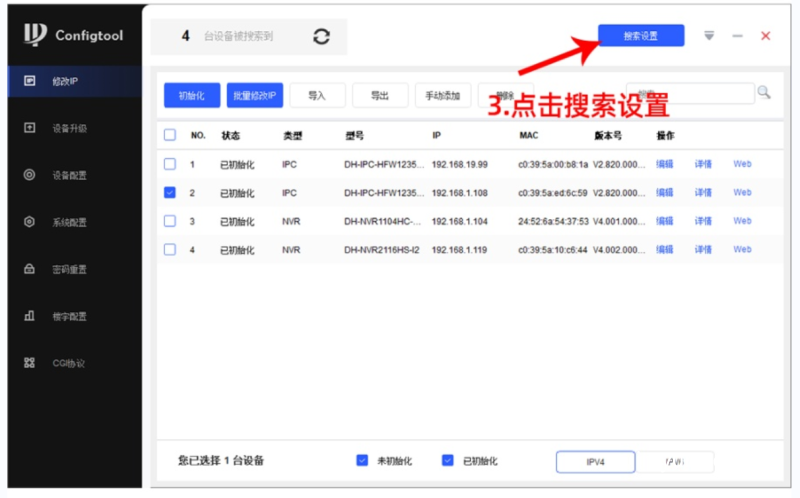Open the 设备升级 menu item
This screenshot has height=498, width=800.
(x=75, y=128)
